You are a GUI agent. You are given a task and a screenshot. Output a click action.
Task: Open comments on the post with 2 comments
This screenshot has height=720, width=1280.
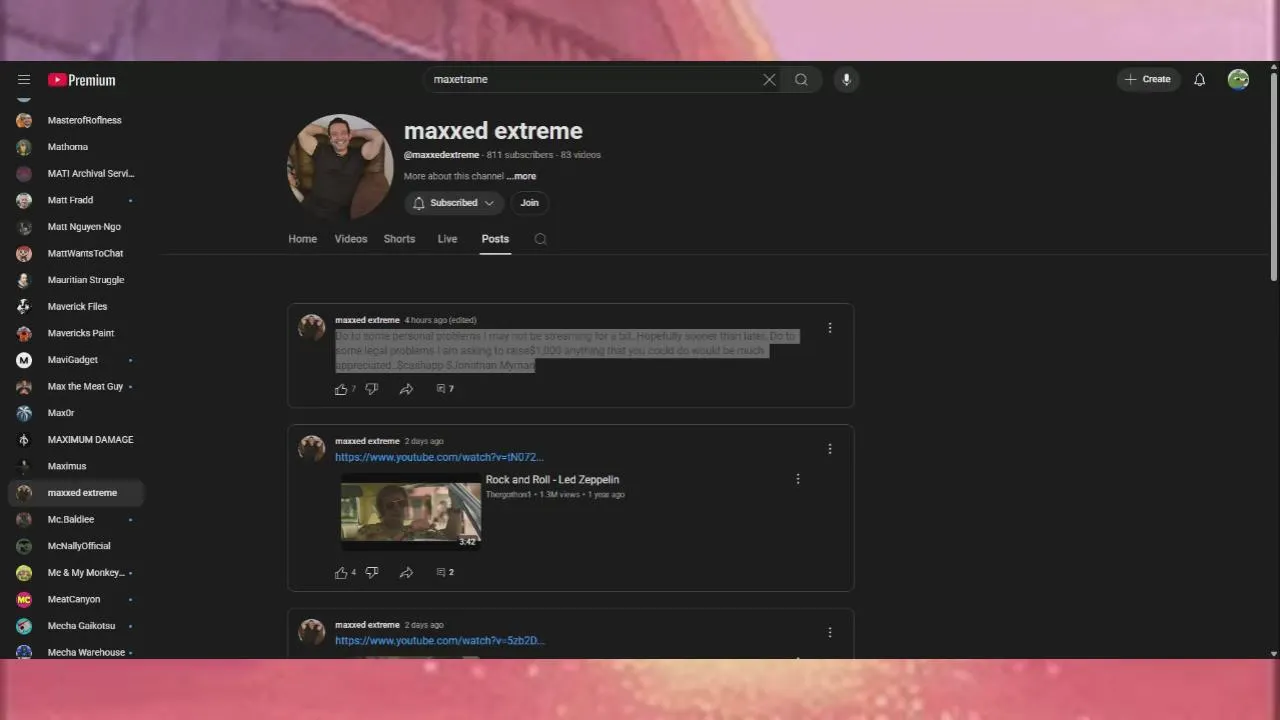445,573
